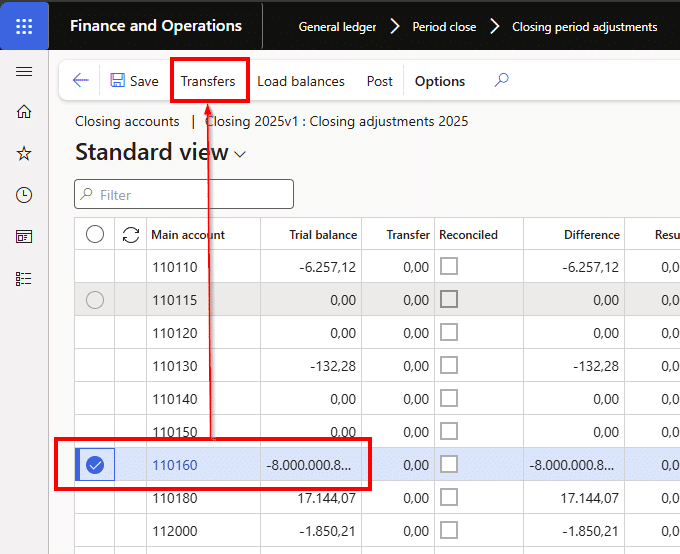
Task: Open the app launcher waffle icon
Action: pyautogui.click(x=24, y=26)
